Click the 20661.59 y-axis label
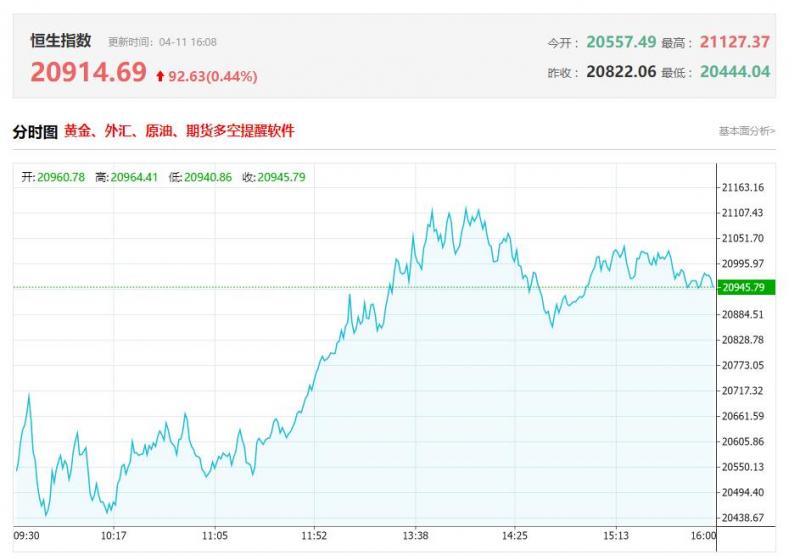Image resolution: width=800 pixels, height=560 pixels. (743, 416)
